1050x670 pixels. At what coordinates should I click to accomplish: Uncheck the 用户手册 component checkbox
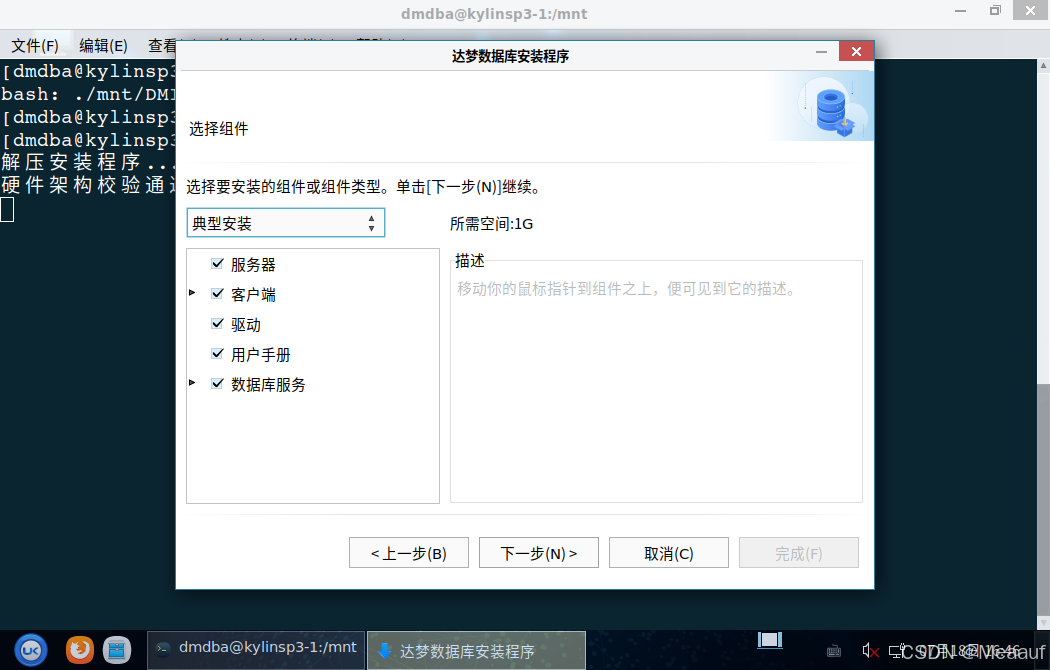click(x=217, y=353)
